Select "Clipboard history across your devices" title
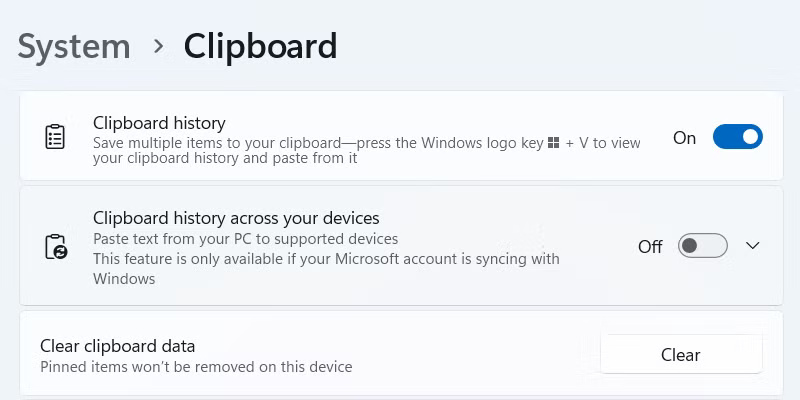 [x=236, y=218]
